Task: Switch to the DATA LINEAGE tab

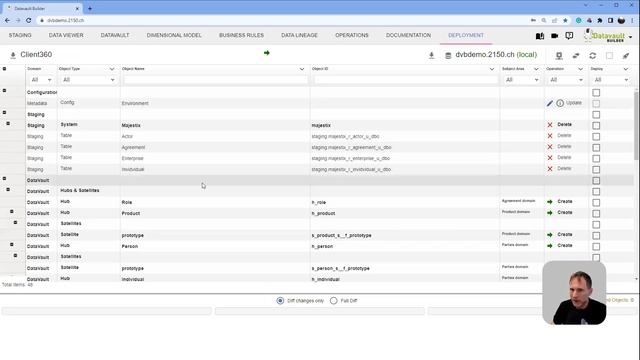Action: [299, 35]
